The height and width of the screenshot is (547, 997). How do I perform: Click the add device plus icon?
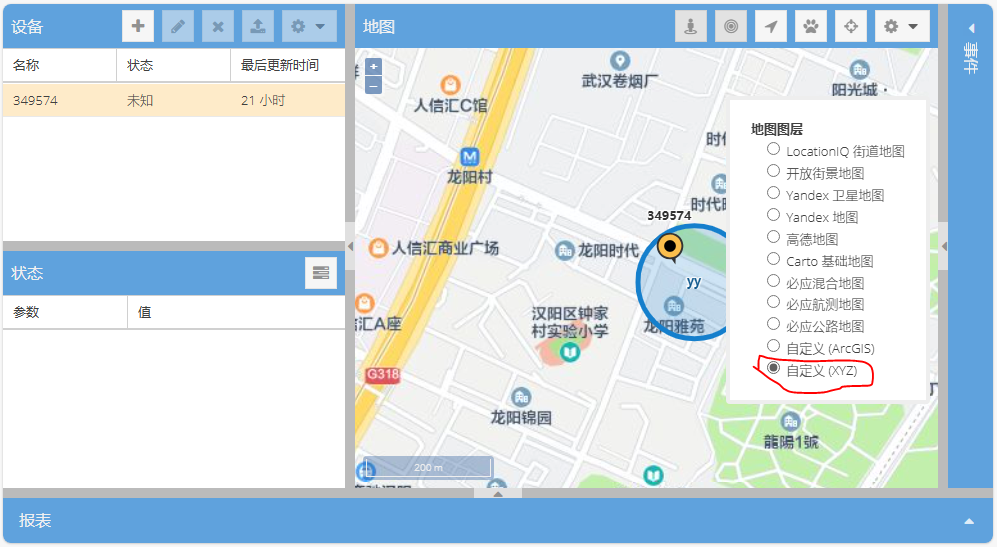[138, 26]
